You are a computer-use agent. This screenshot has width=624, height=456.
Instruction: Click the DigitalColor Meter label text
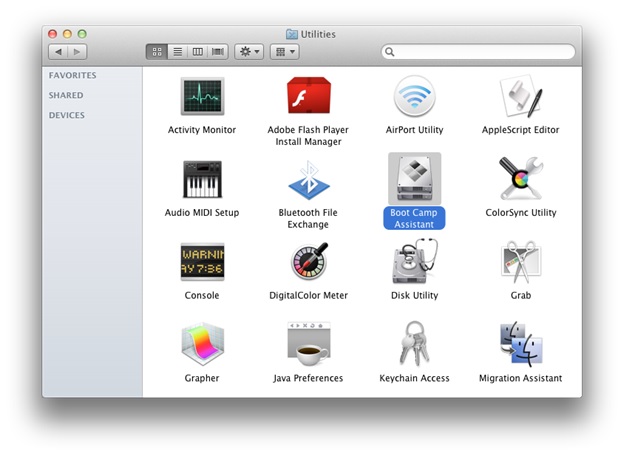coord(308,295)
